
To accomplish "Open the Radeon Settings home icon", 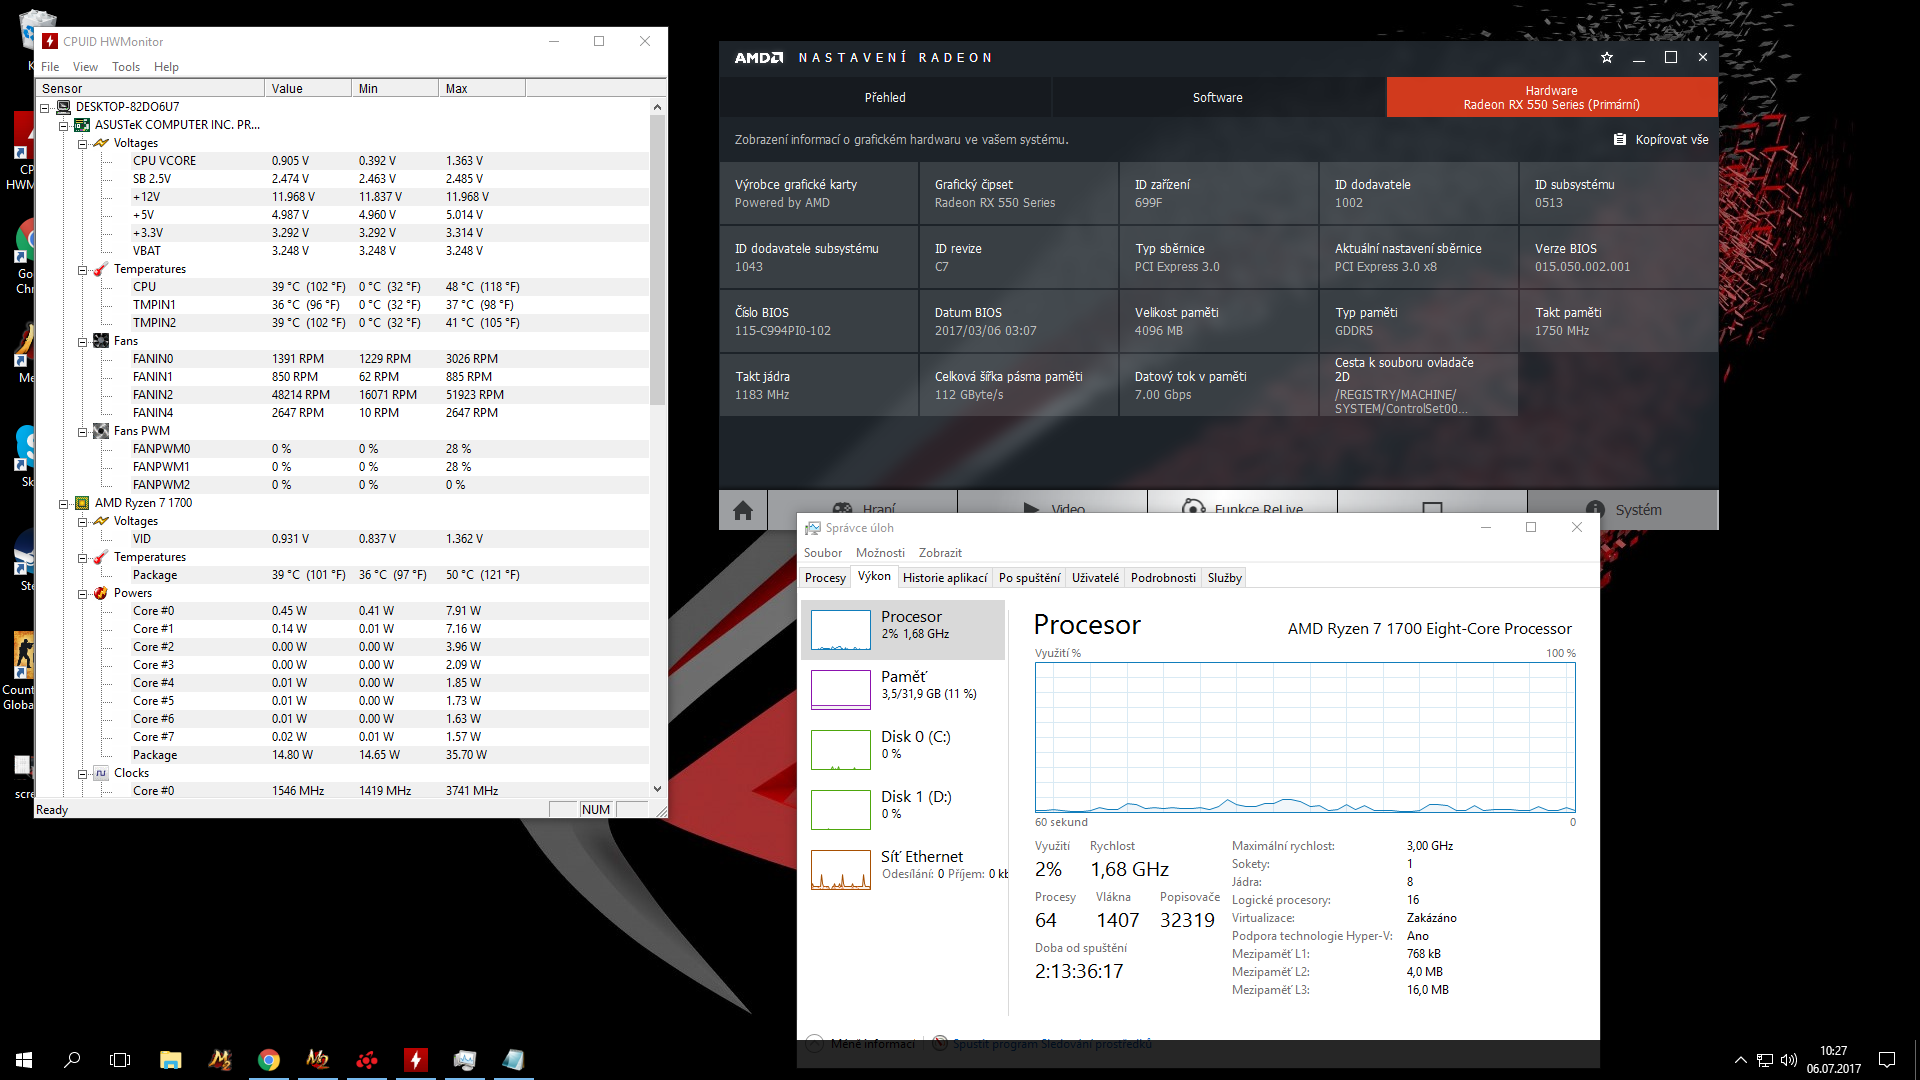I will 743,510.
